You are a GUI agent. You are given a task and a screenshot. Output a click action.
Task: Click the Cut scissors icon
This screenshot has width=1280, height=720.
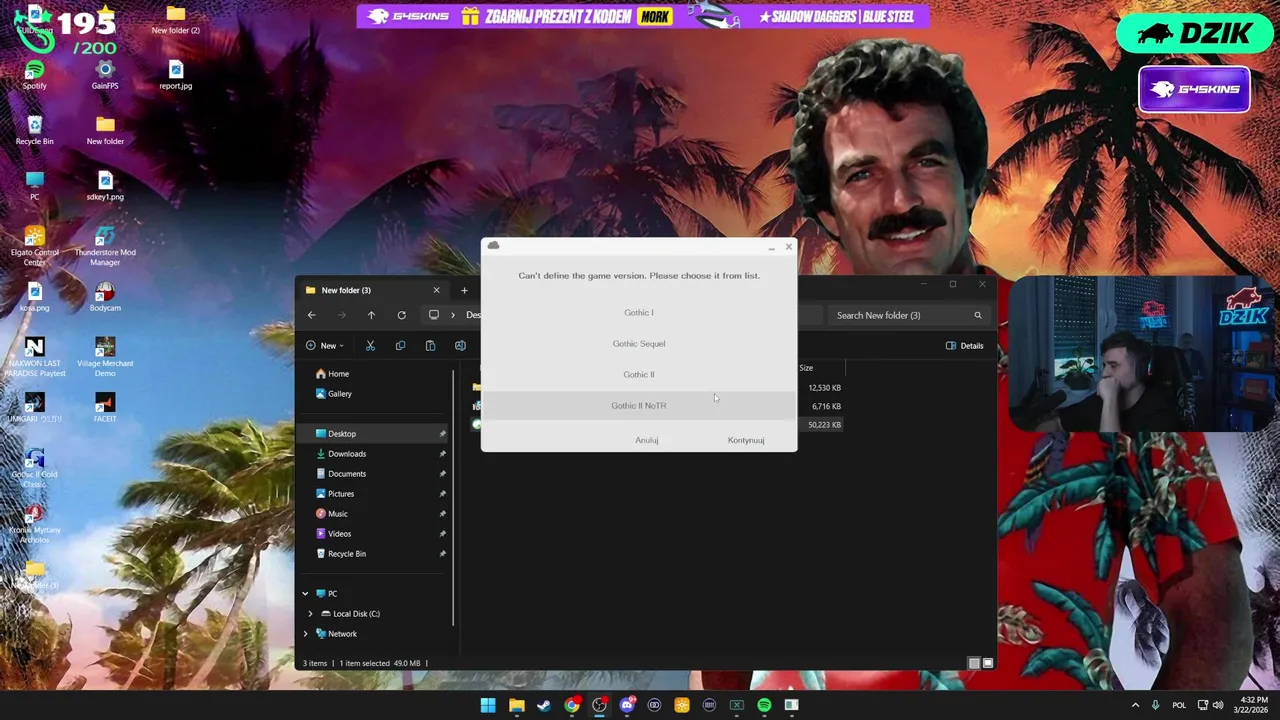370,345
